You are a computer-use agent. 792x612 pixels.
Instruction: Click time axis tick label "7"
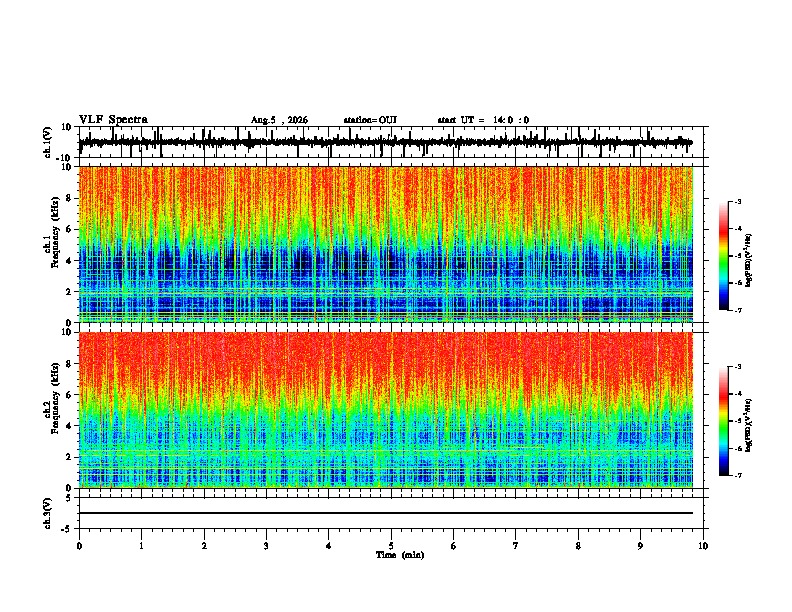click(516, 546)
